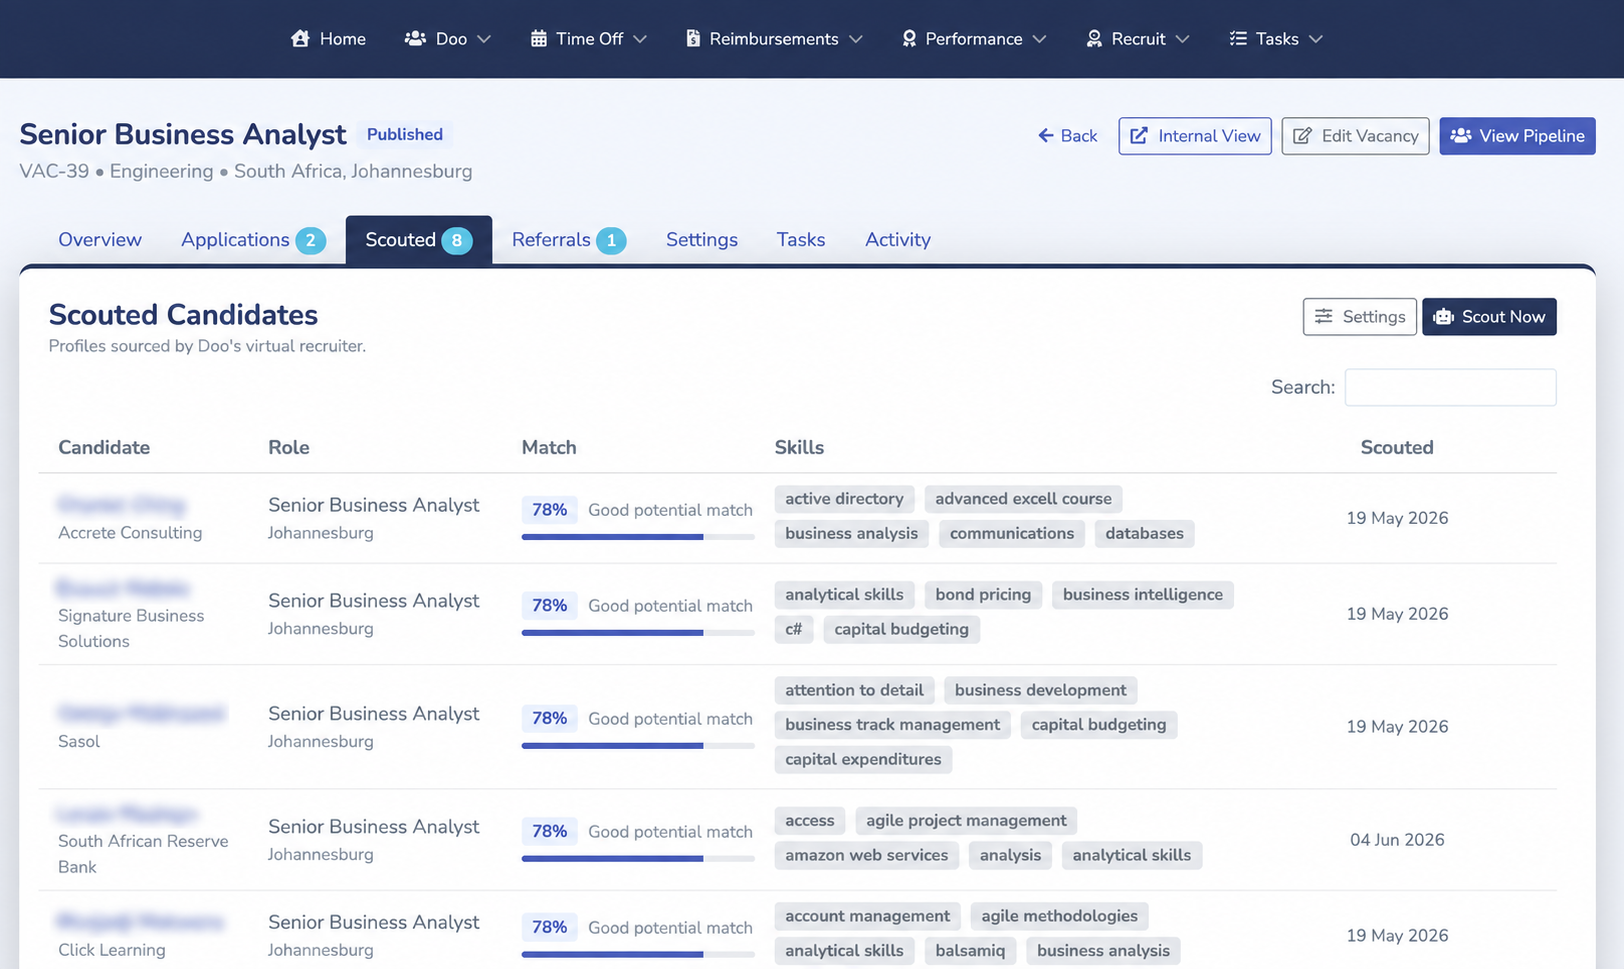Click the Tasks list icon
Image resolution: width=1624 pixels, height=969 pixels.
click(1238, 39)
